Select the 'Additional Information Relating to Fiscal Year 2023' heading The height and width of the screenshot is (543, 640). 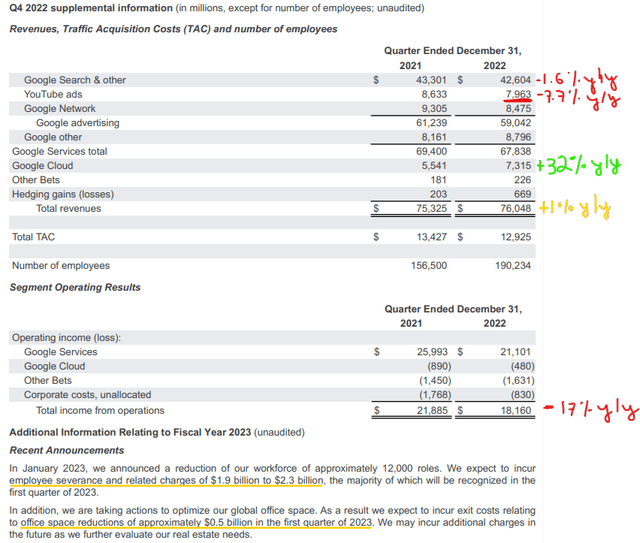click(130, 432)
